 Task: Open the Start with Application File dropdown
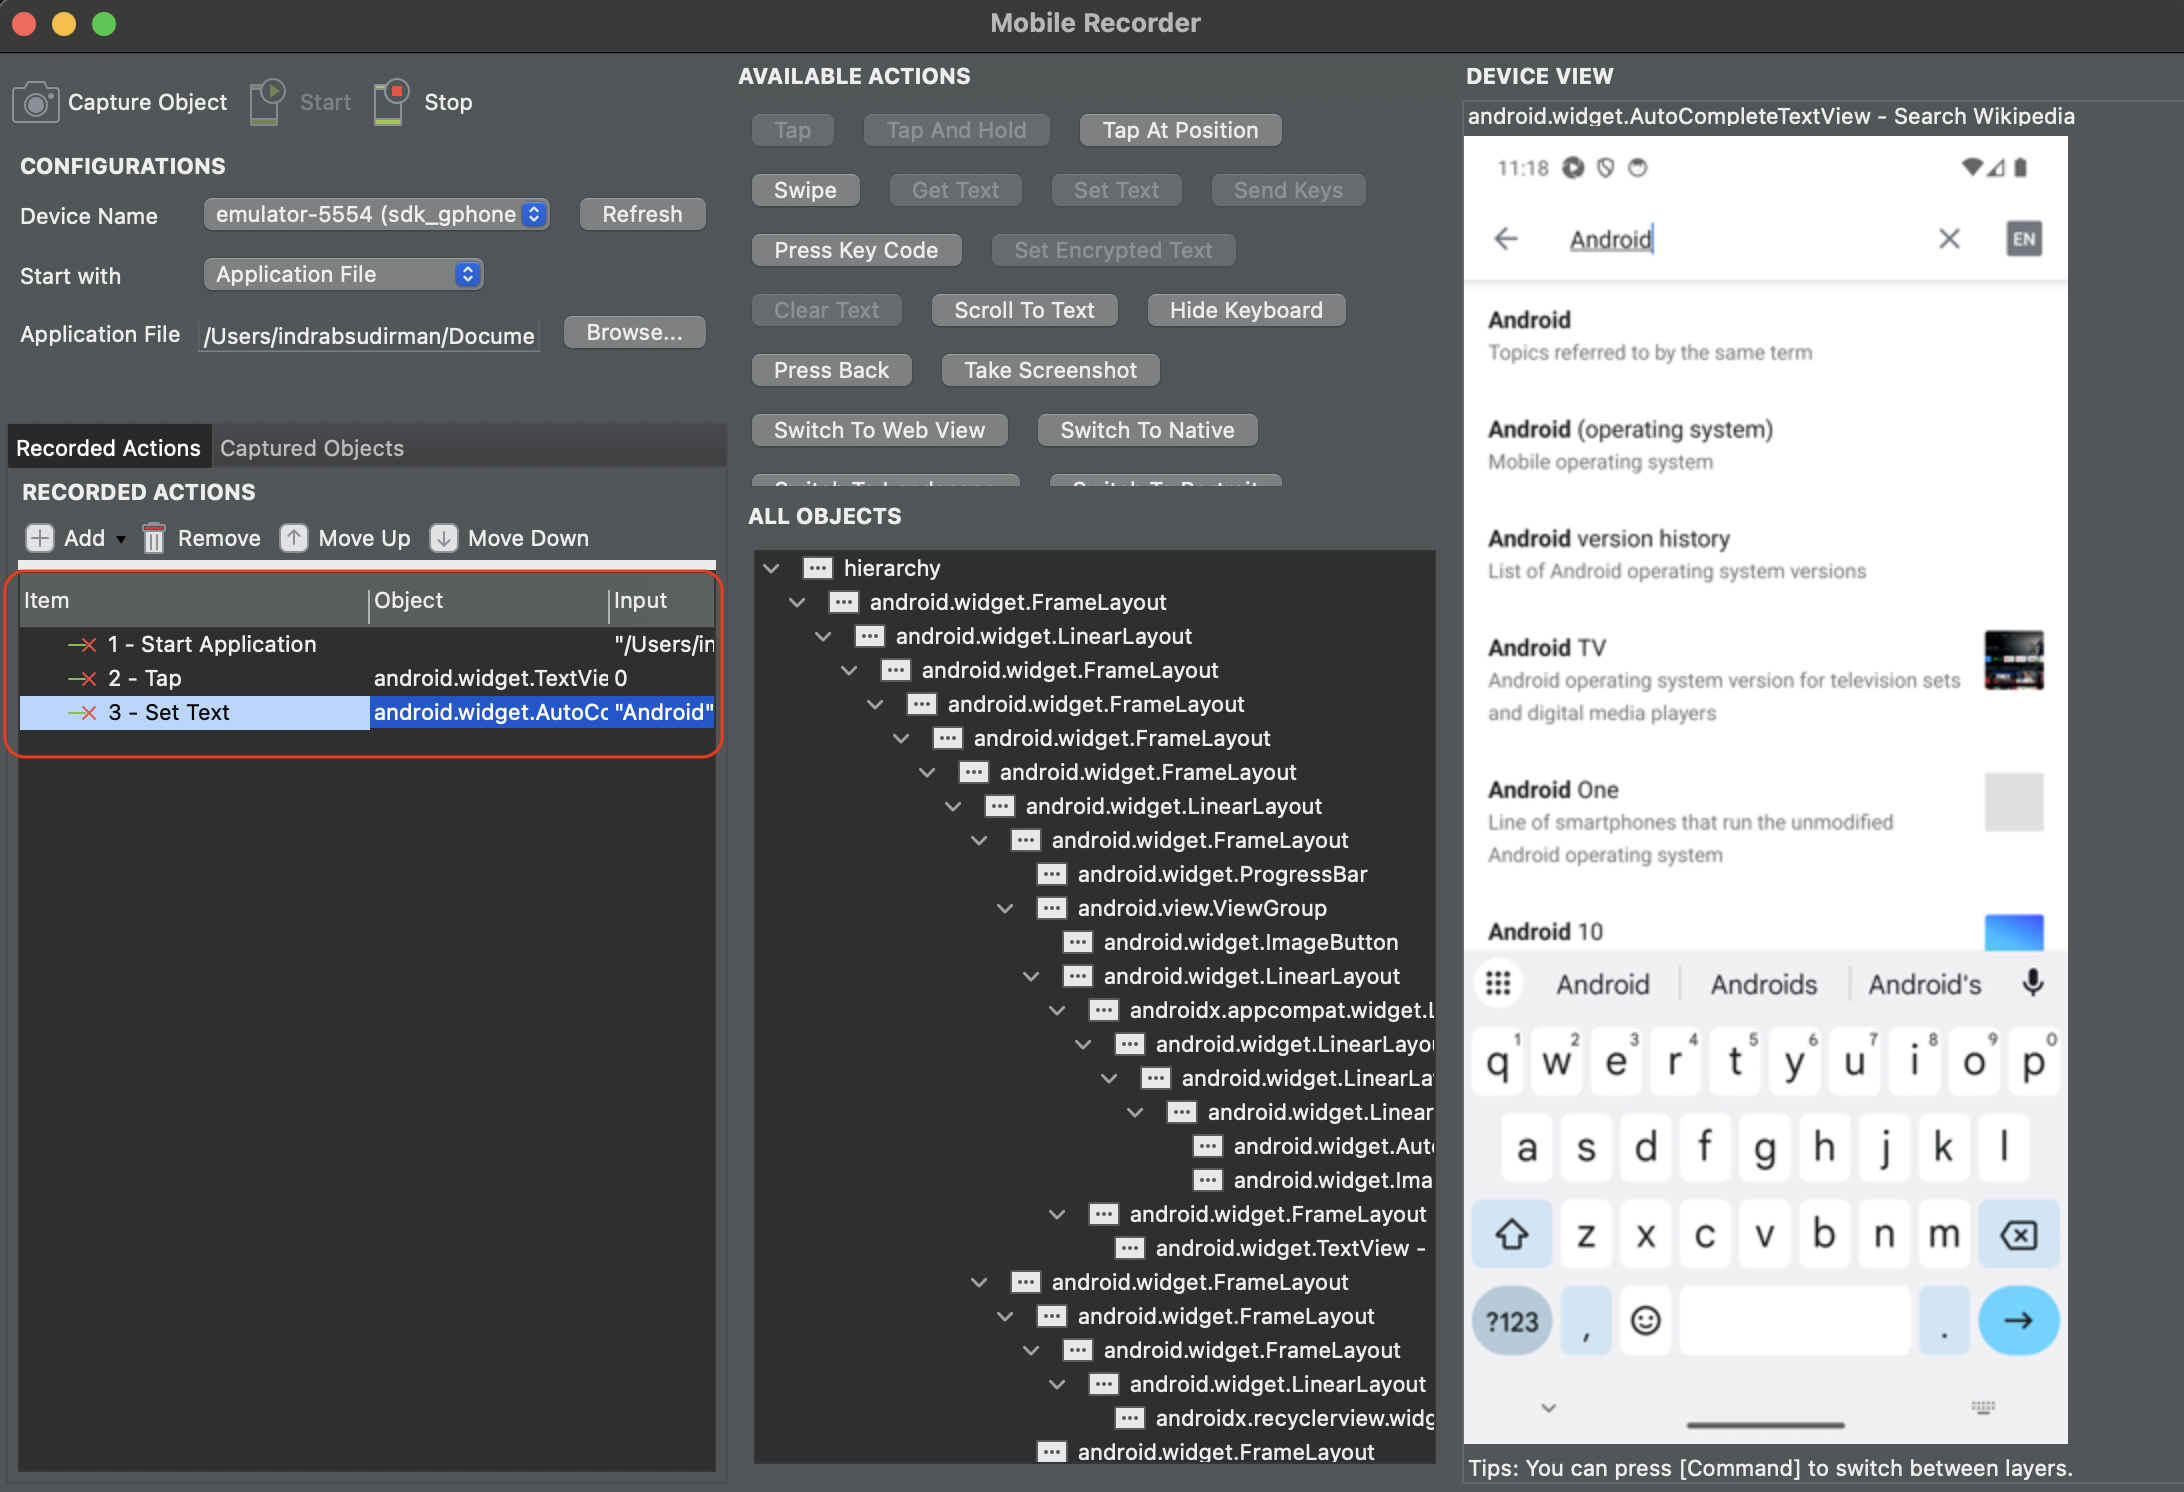click(x=343, y=274)
